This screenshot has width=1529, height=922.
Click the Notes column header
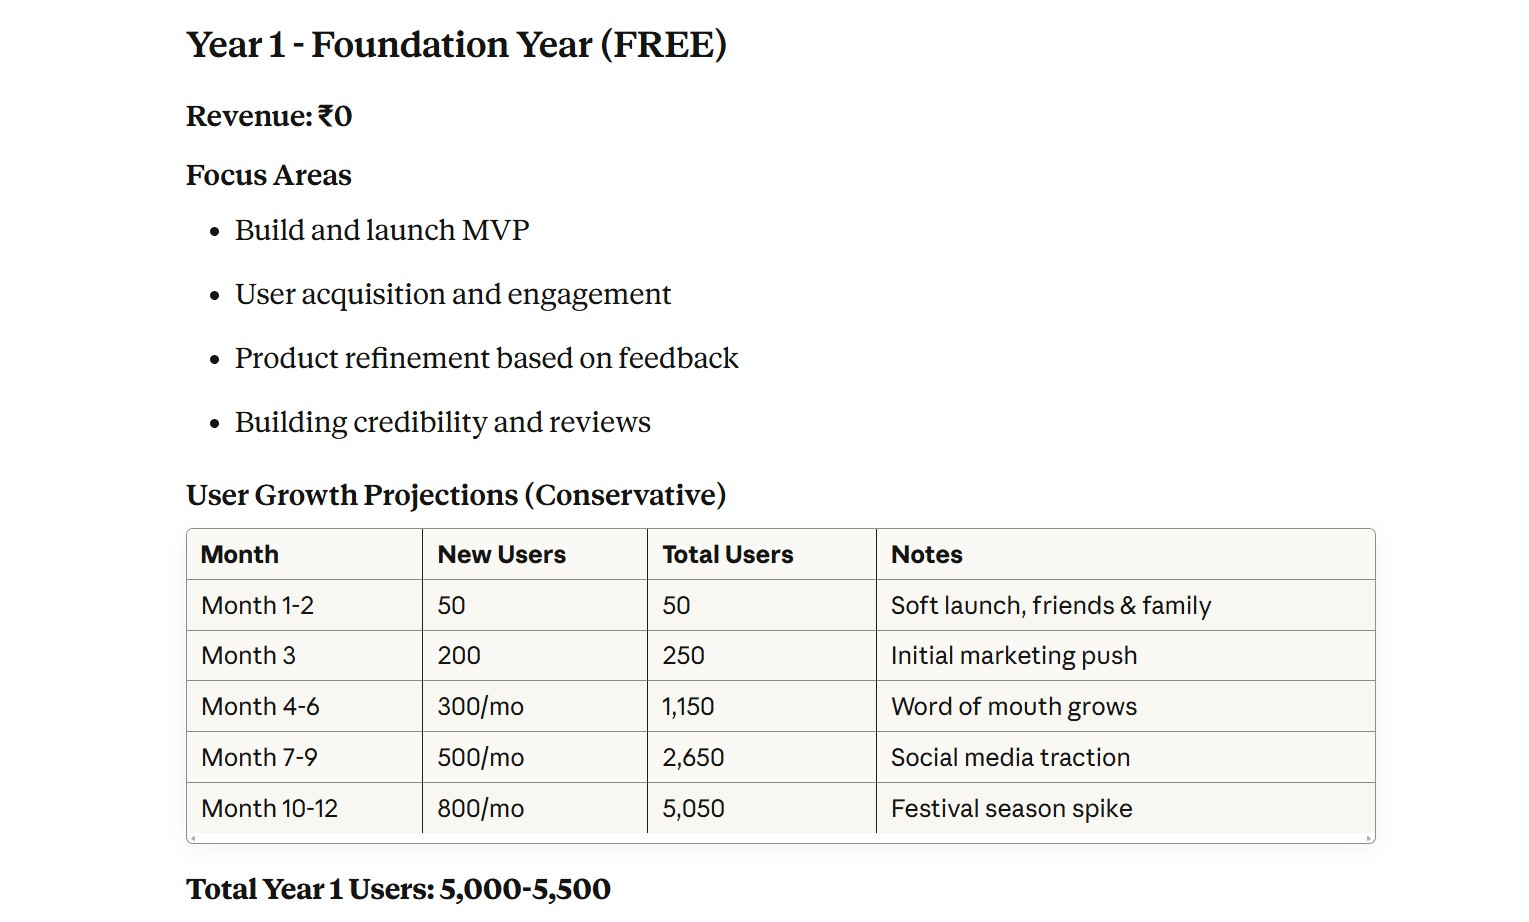click(927, 555)
